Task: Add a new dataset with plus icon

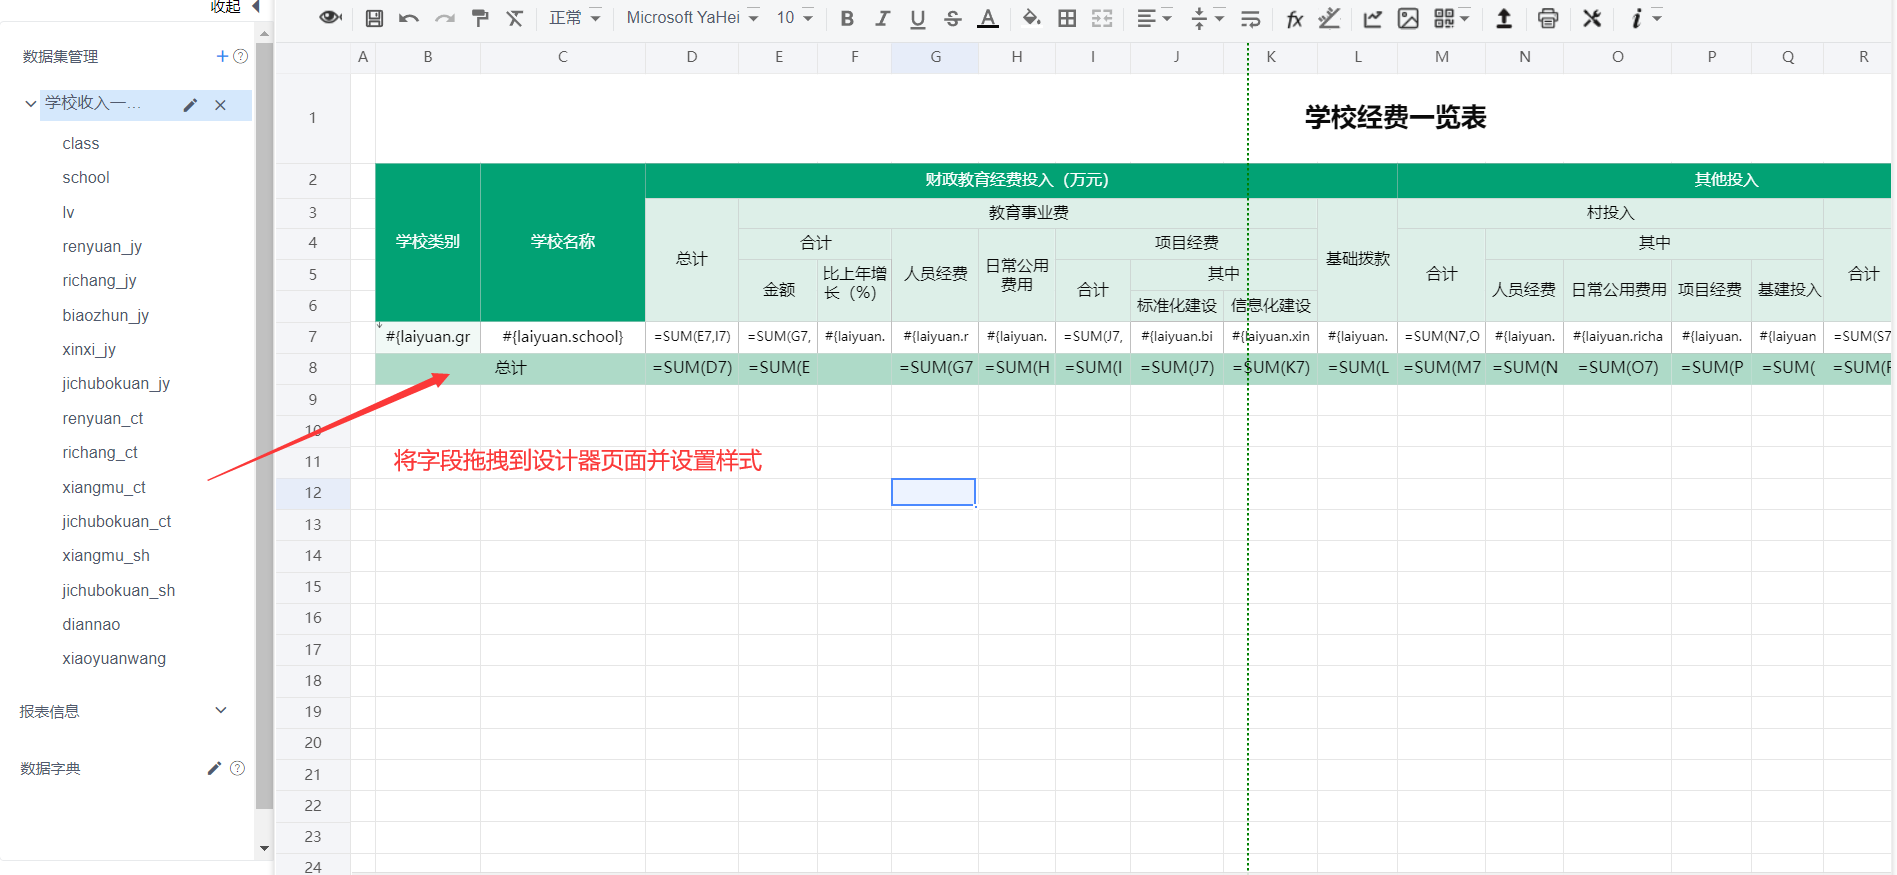Action: point(222,56)
